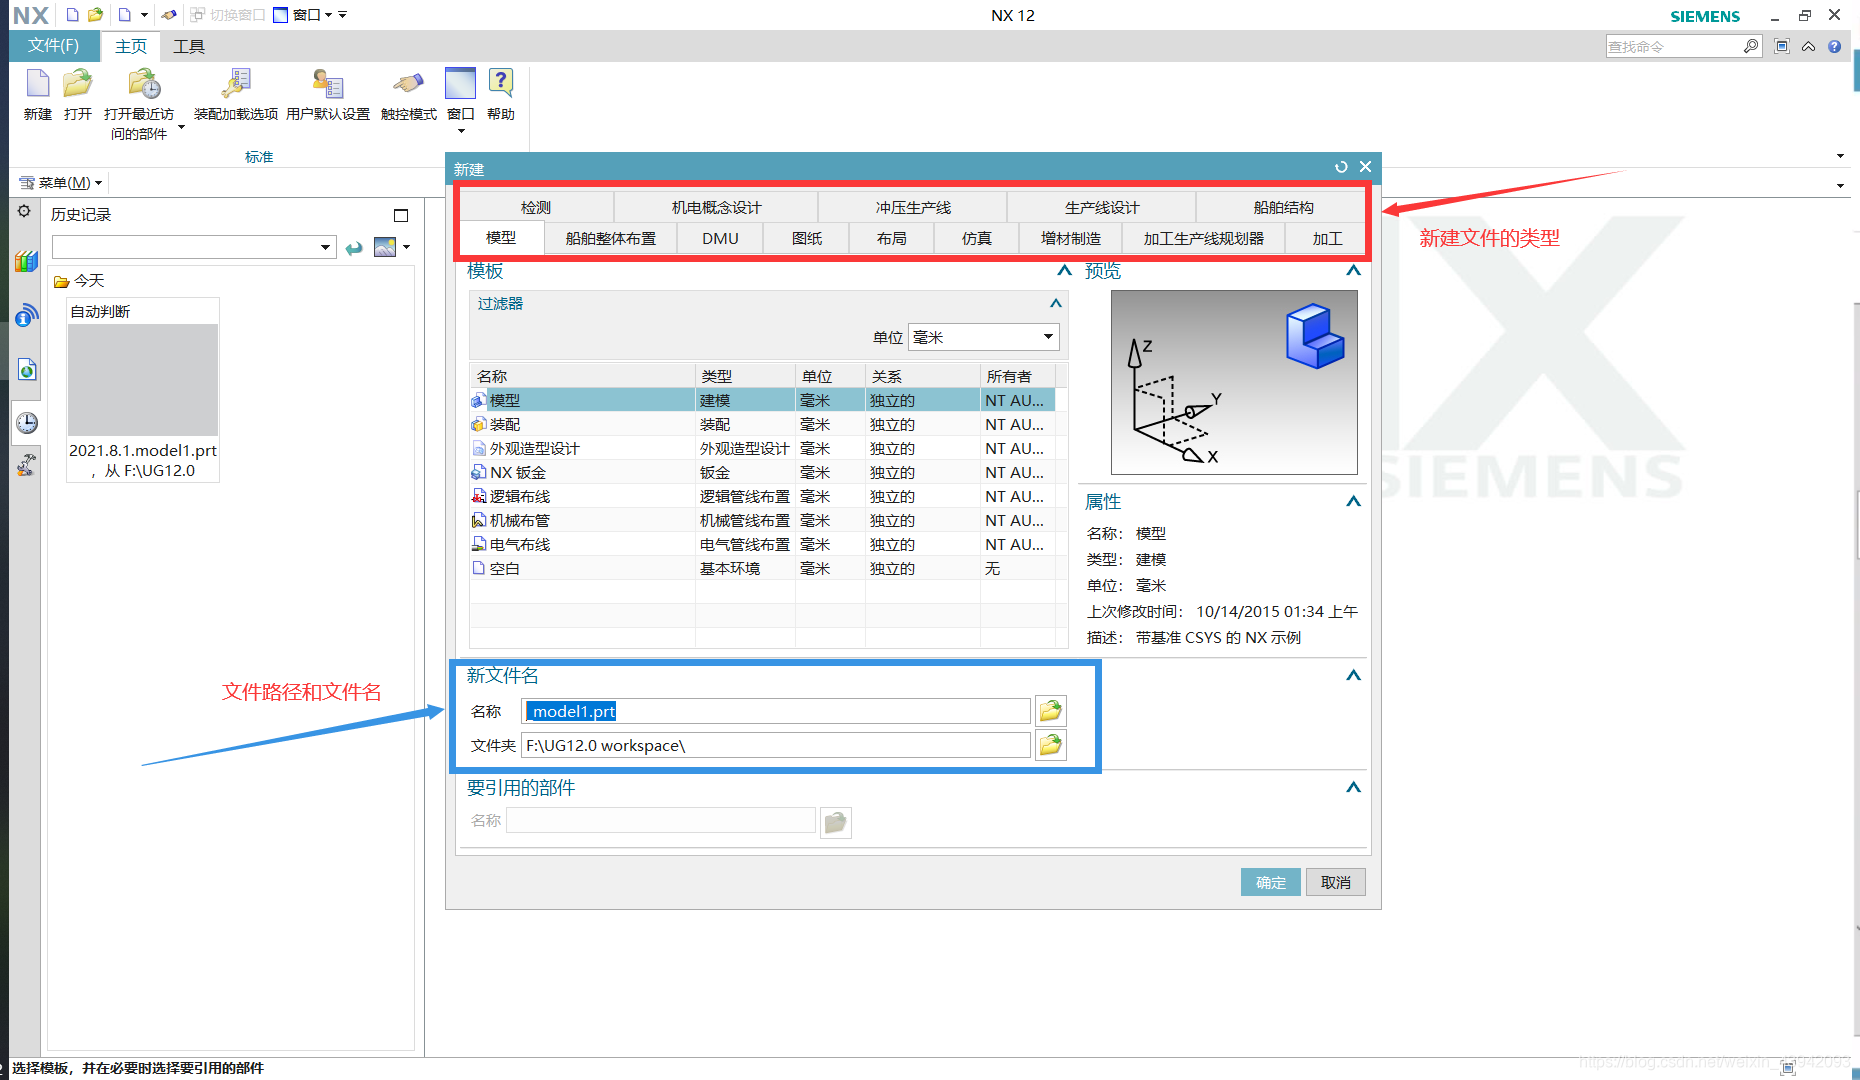Click the history navigation arrow icon
The image size is (1860, 1080).
click(x=354, y=248)
